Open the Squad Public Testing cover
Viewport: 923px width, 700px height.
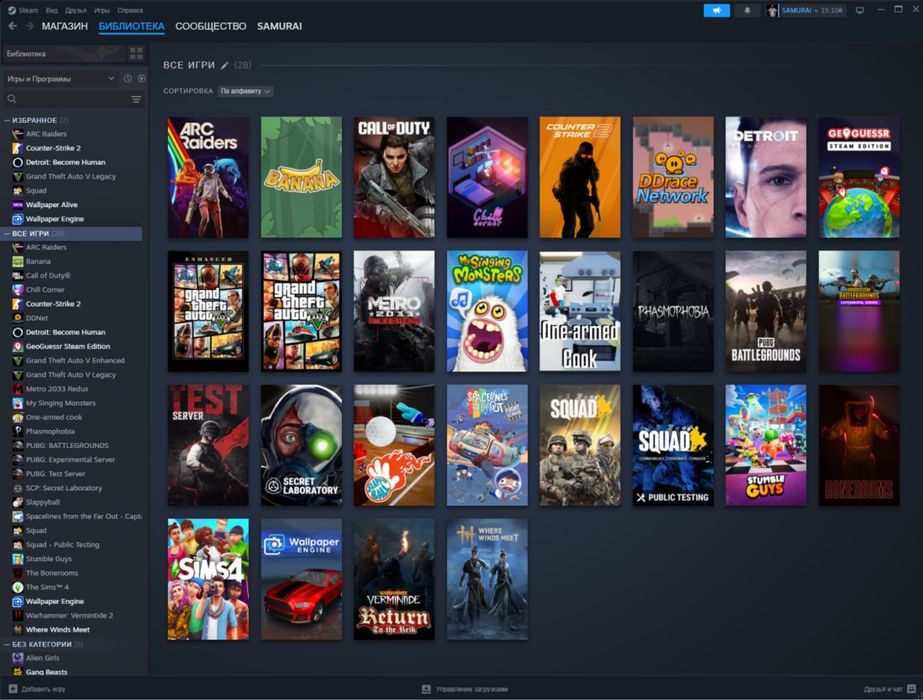(x=673, y=446)
